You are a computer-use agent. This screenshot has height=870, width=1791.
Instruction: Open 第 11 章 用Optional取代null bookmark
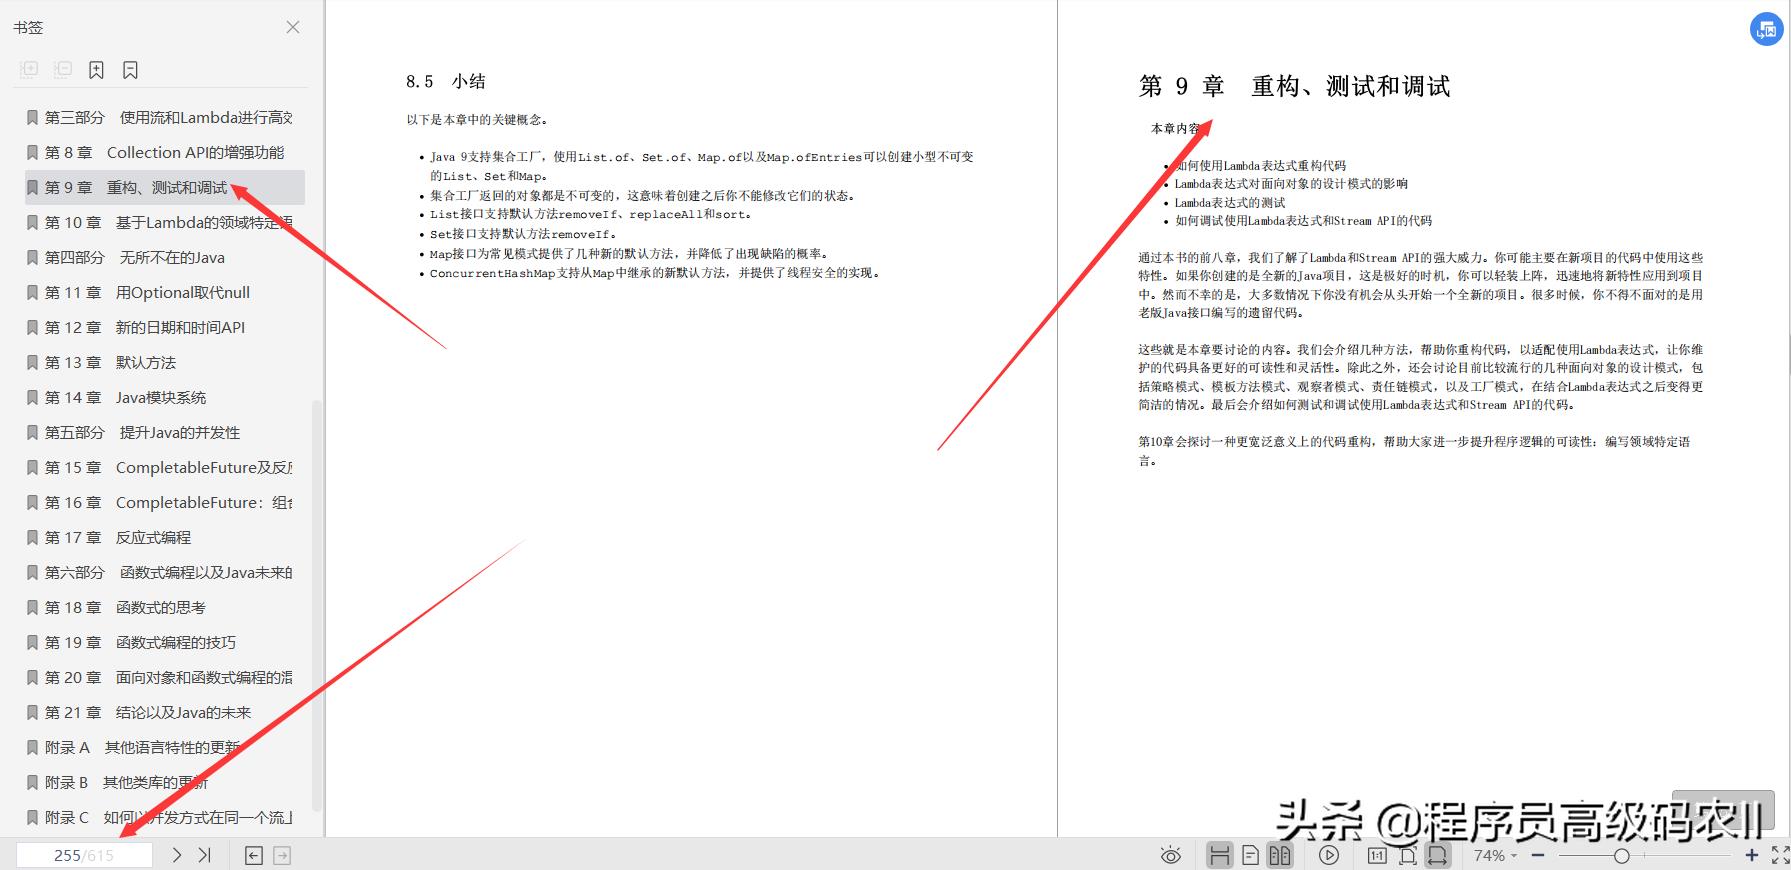coord(165,293)
